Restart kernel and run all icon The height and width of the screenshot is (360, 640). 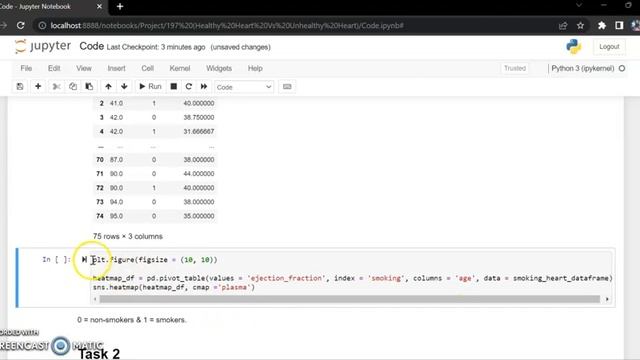204,87
